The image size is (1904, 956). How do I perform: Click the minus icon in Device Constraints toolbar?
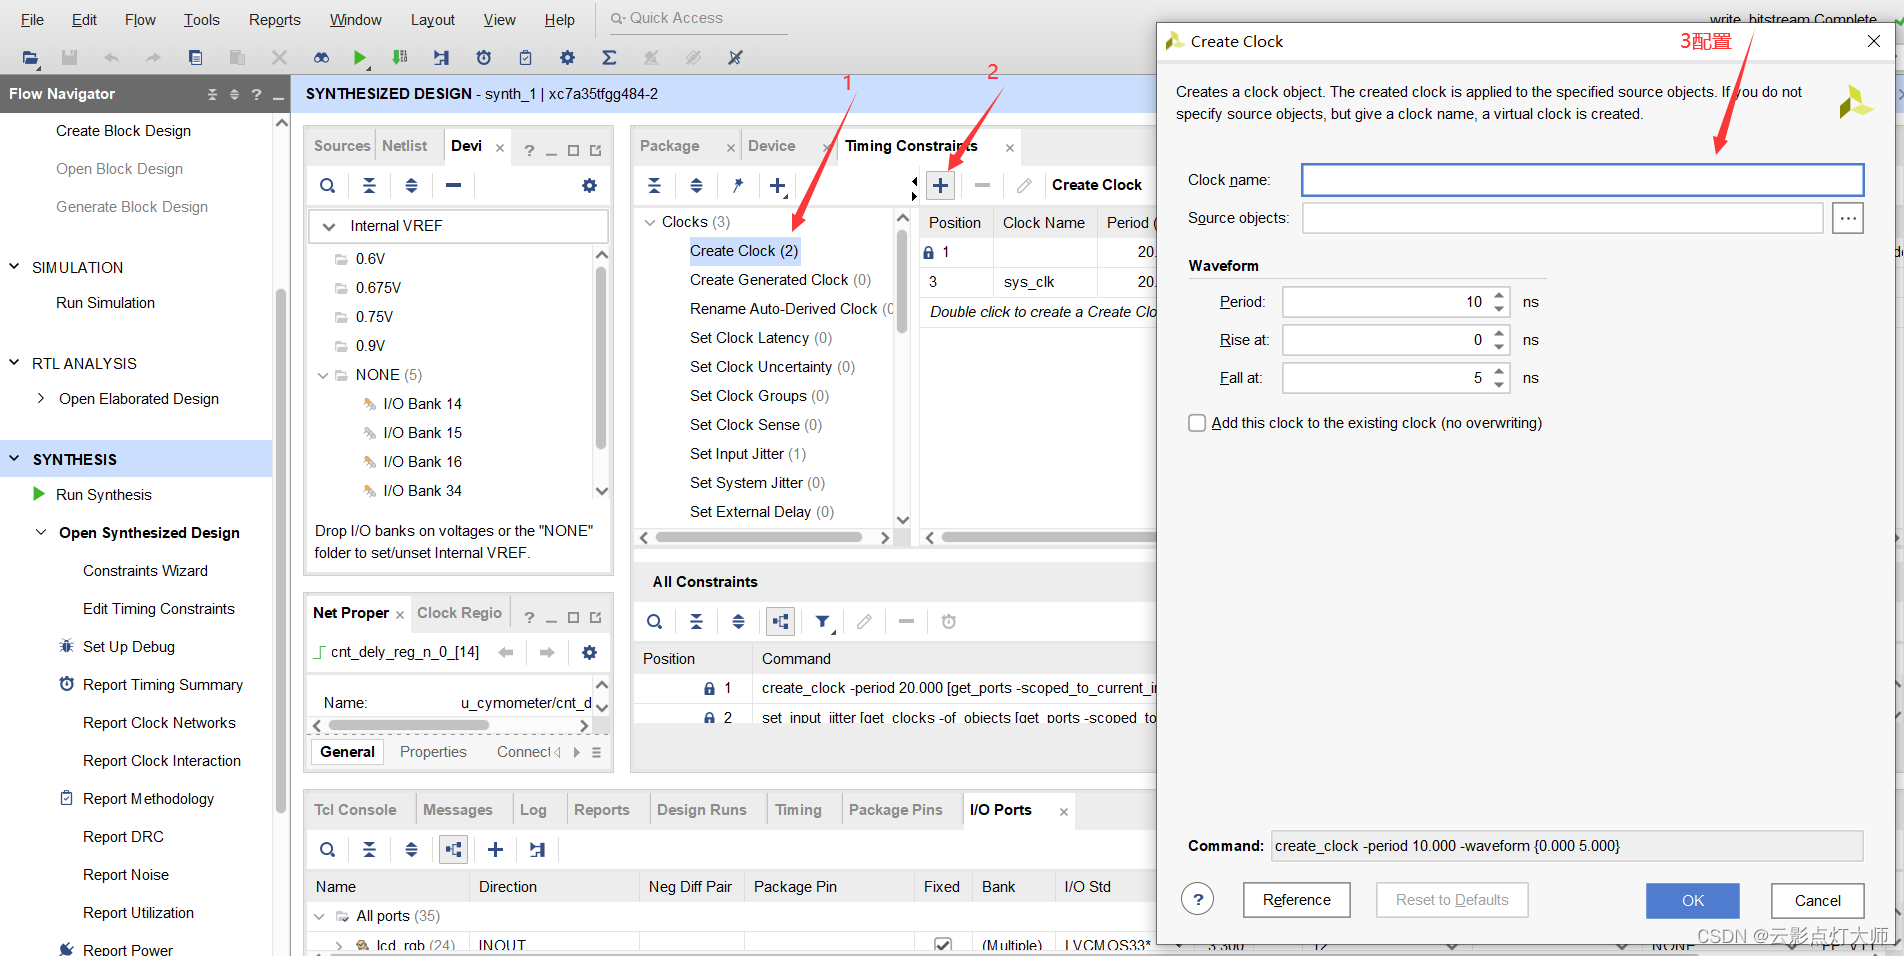tap(453, 185)
